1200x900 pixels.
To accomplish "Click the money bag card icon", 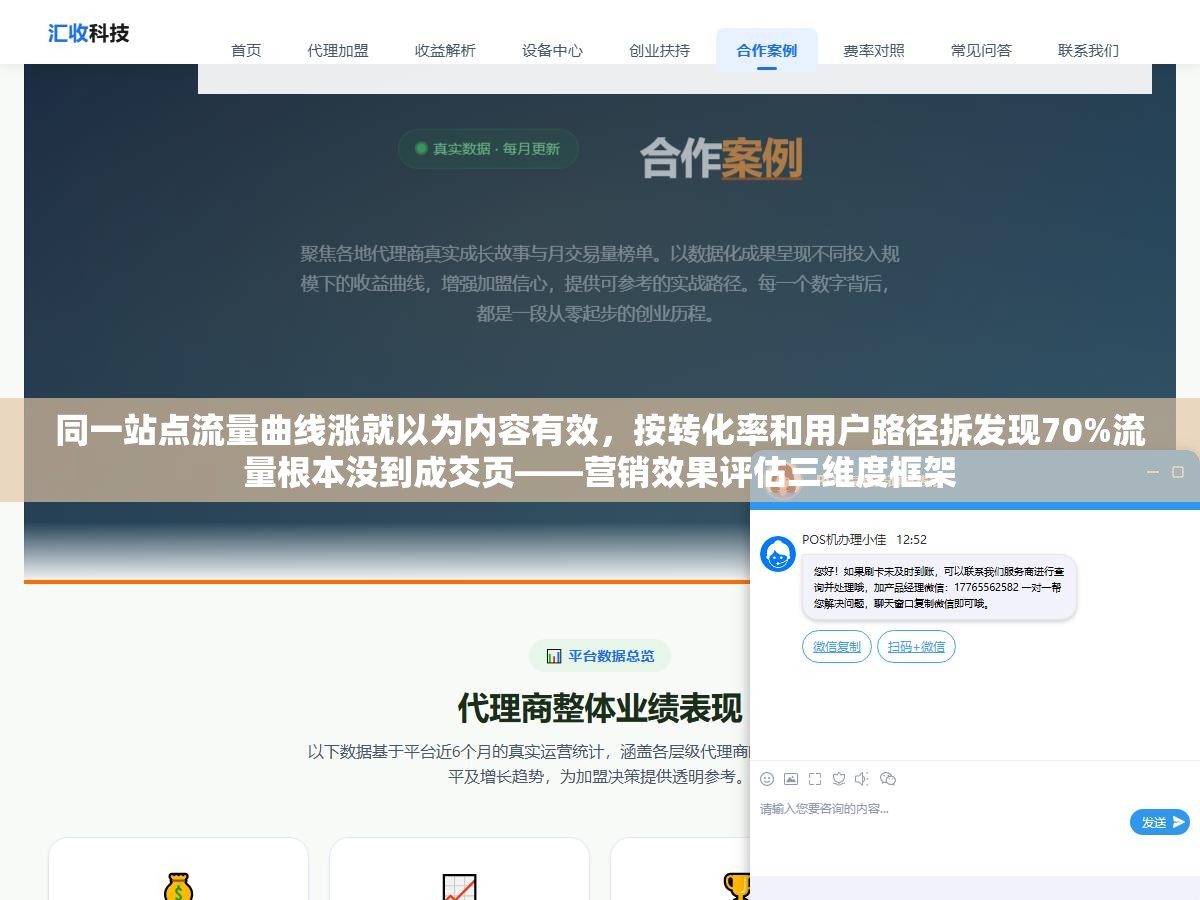I will 178,886.
